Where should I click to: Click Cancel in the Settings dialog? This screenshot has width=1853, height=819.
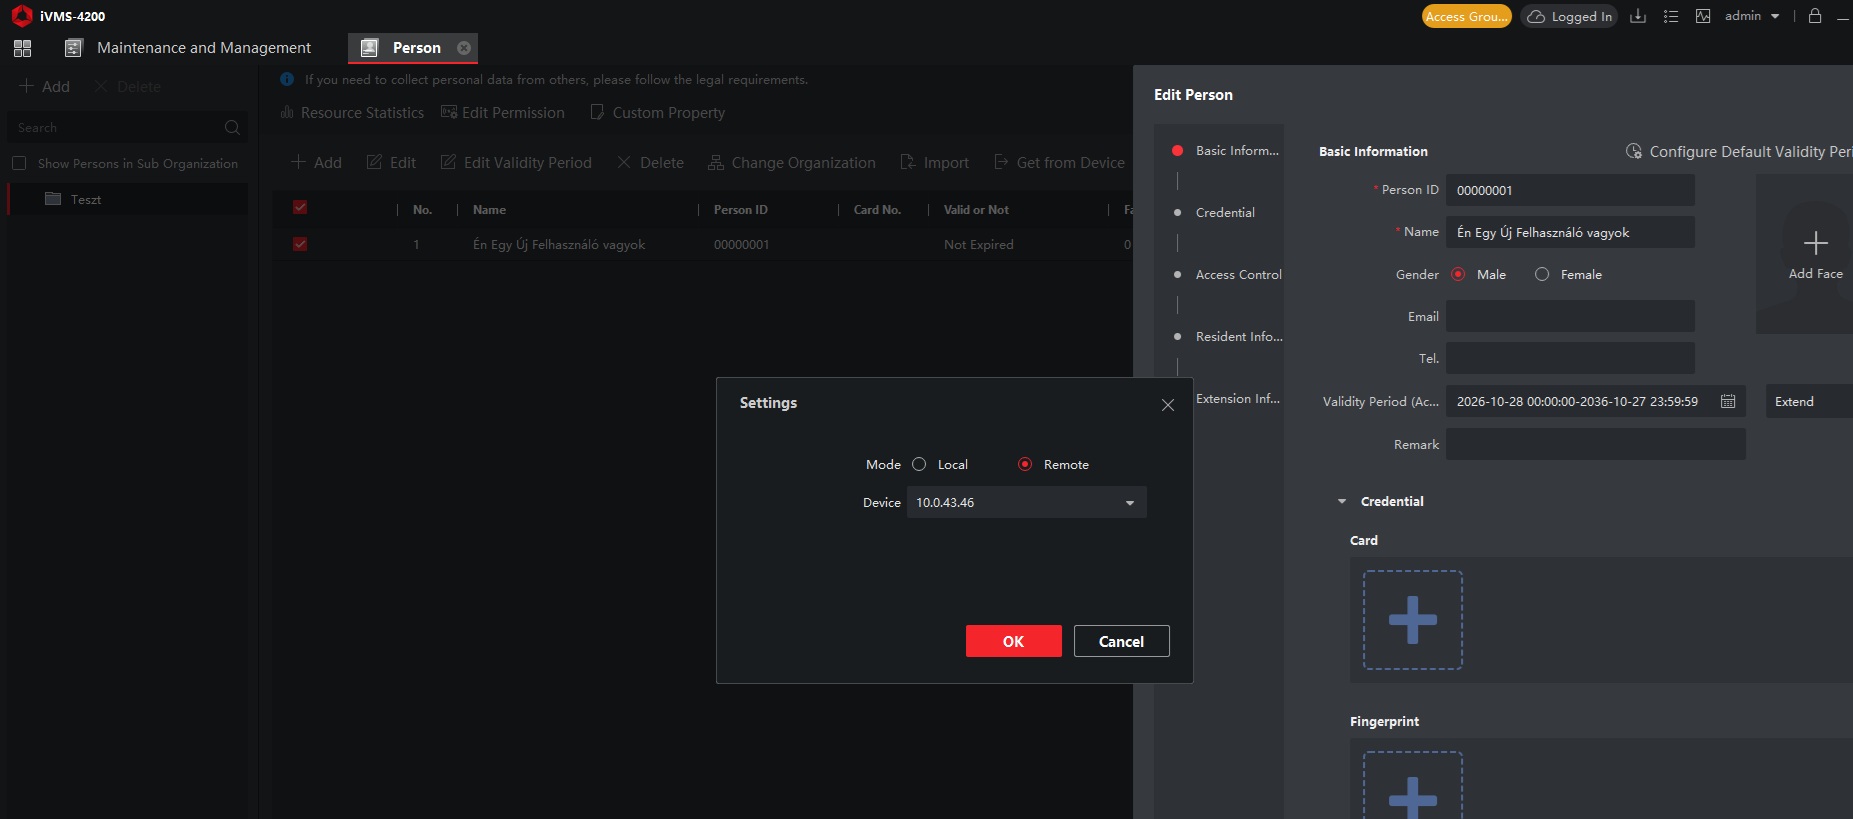pyautogui.click(x=1122, y=641)
